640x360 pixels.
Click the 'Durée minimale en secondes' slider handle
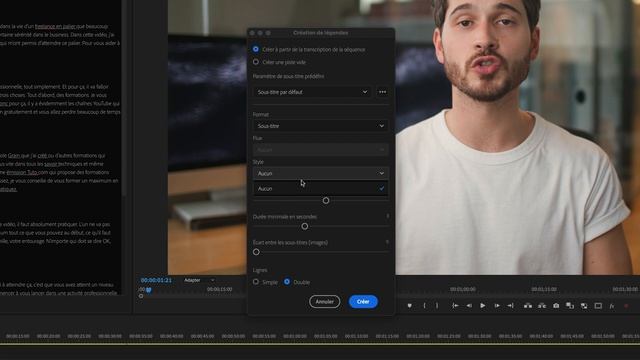click(304, 226)
